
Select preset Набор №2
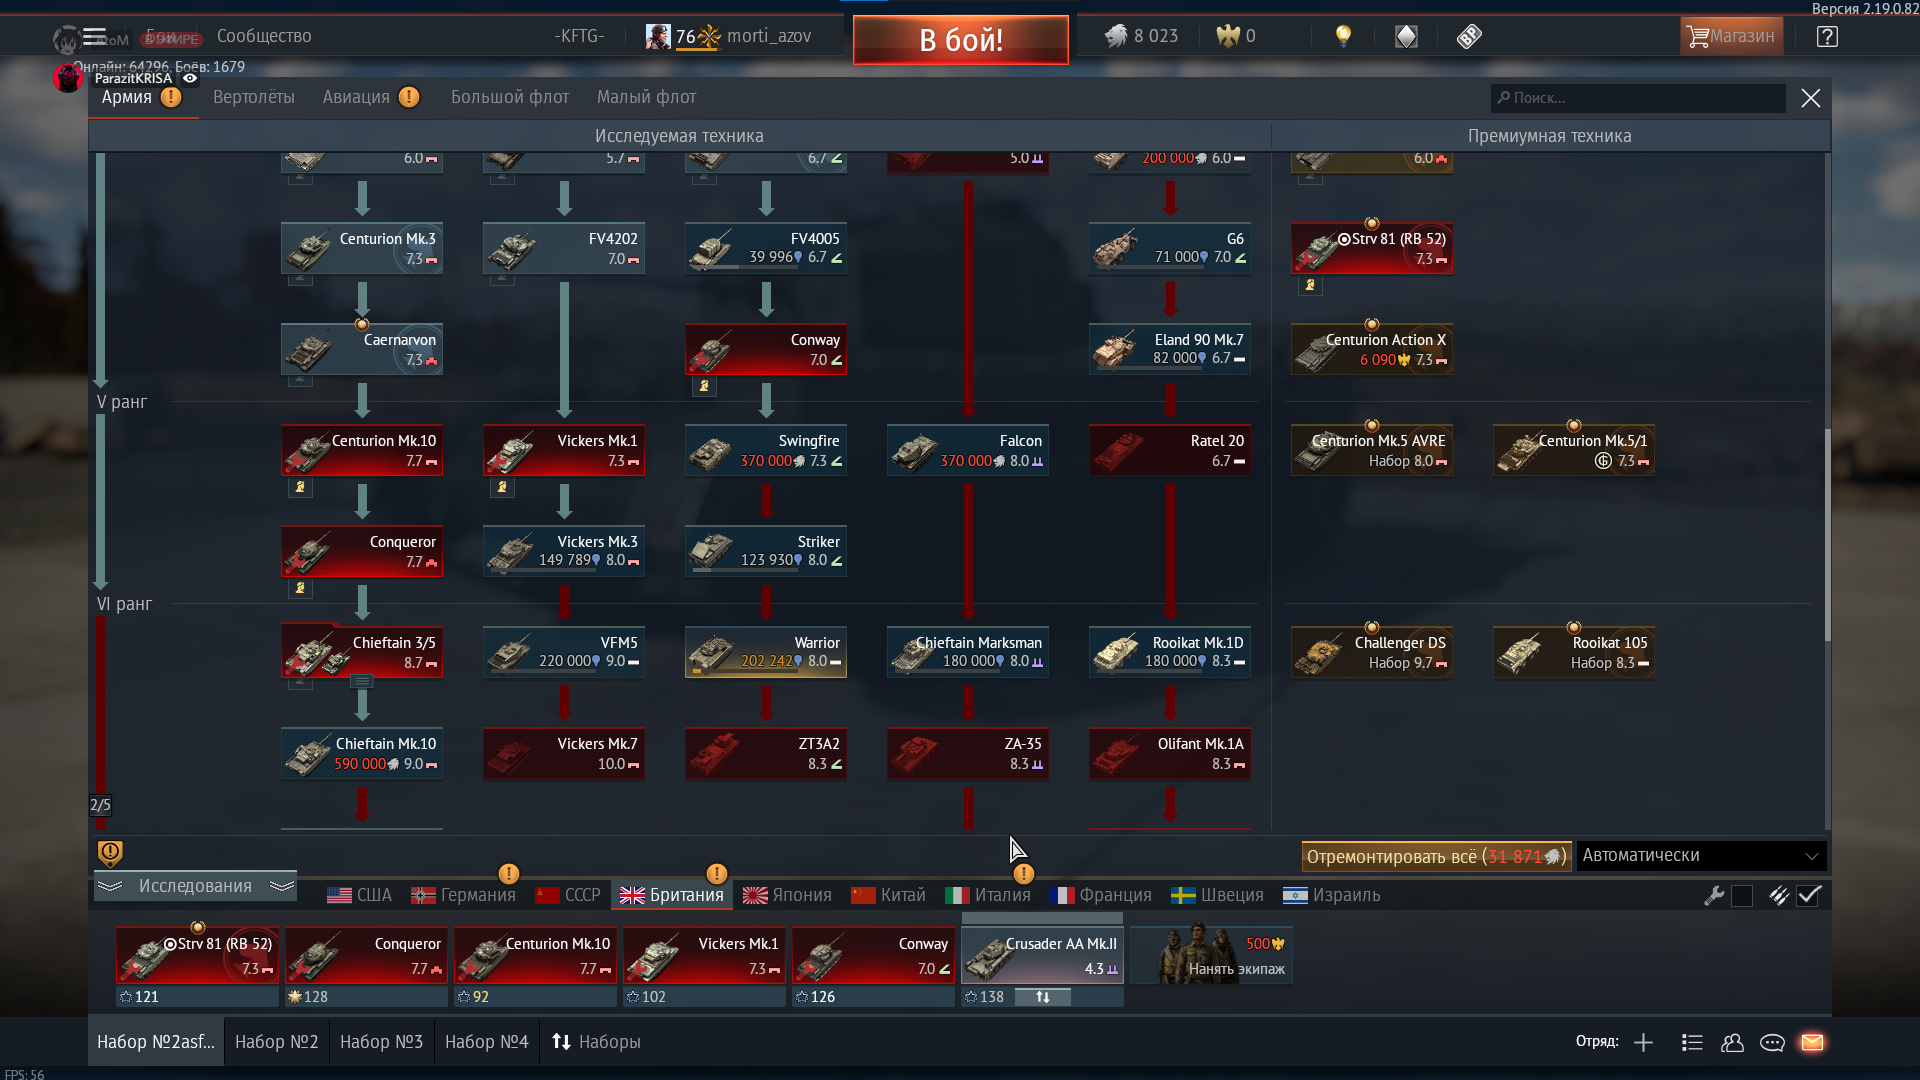coord(277,1042)
